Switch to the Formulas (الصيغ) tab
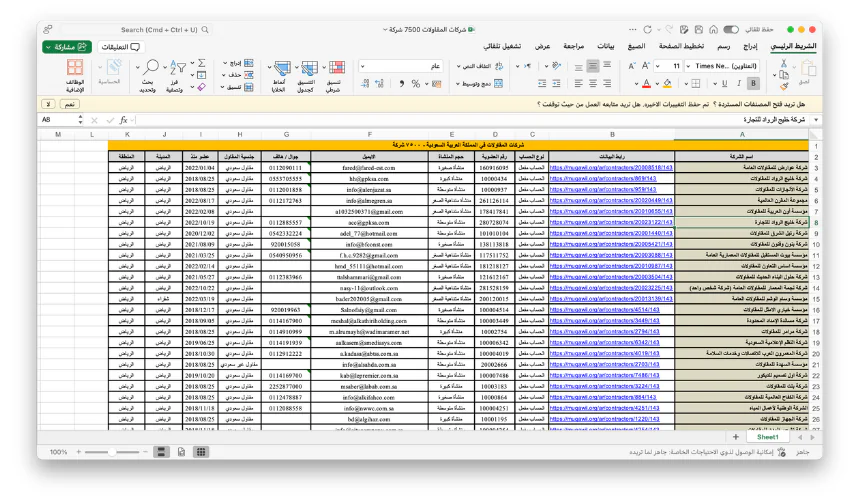The height and width of the screenshot is (500, 860). pyautogui.click(x=636, y=46)
